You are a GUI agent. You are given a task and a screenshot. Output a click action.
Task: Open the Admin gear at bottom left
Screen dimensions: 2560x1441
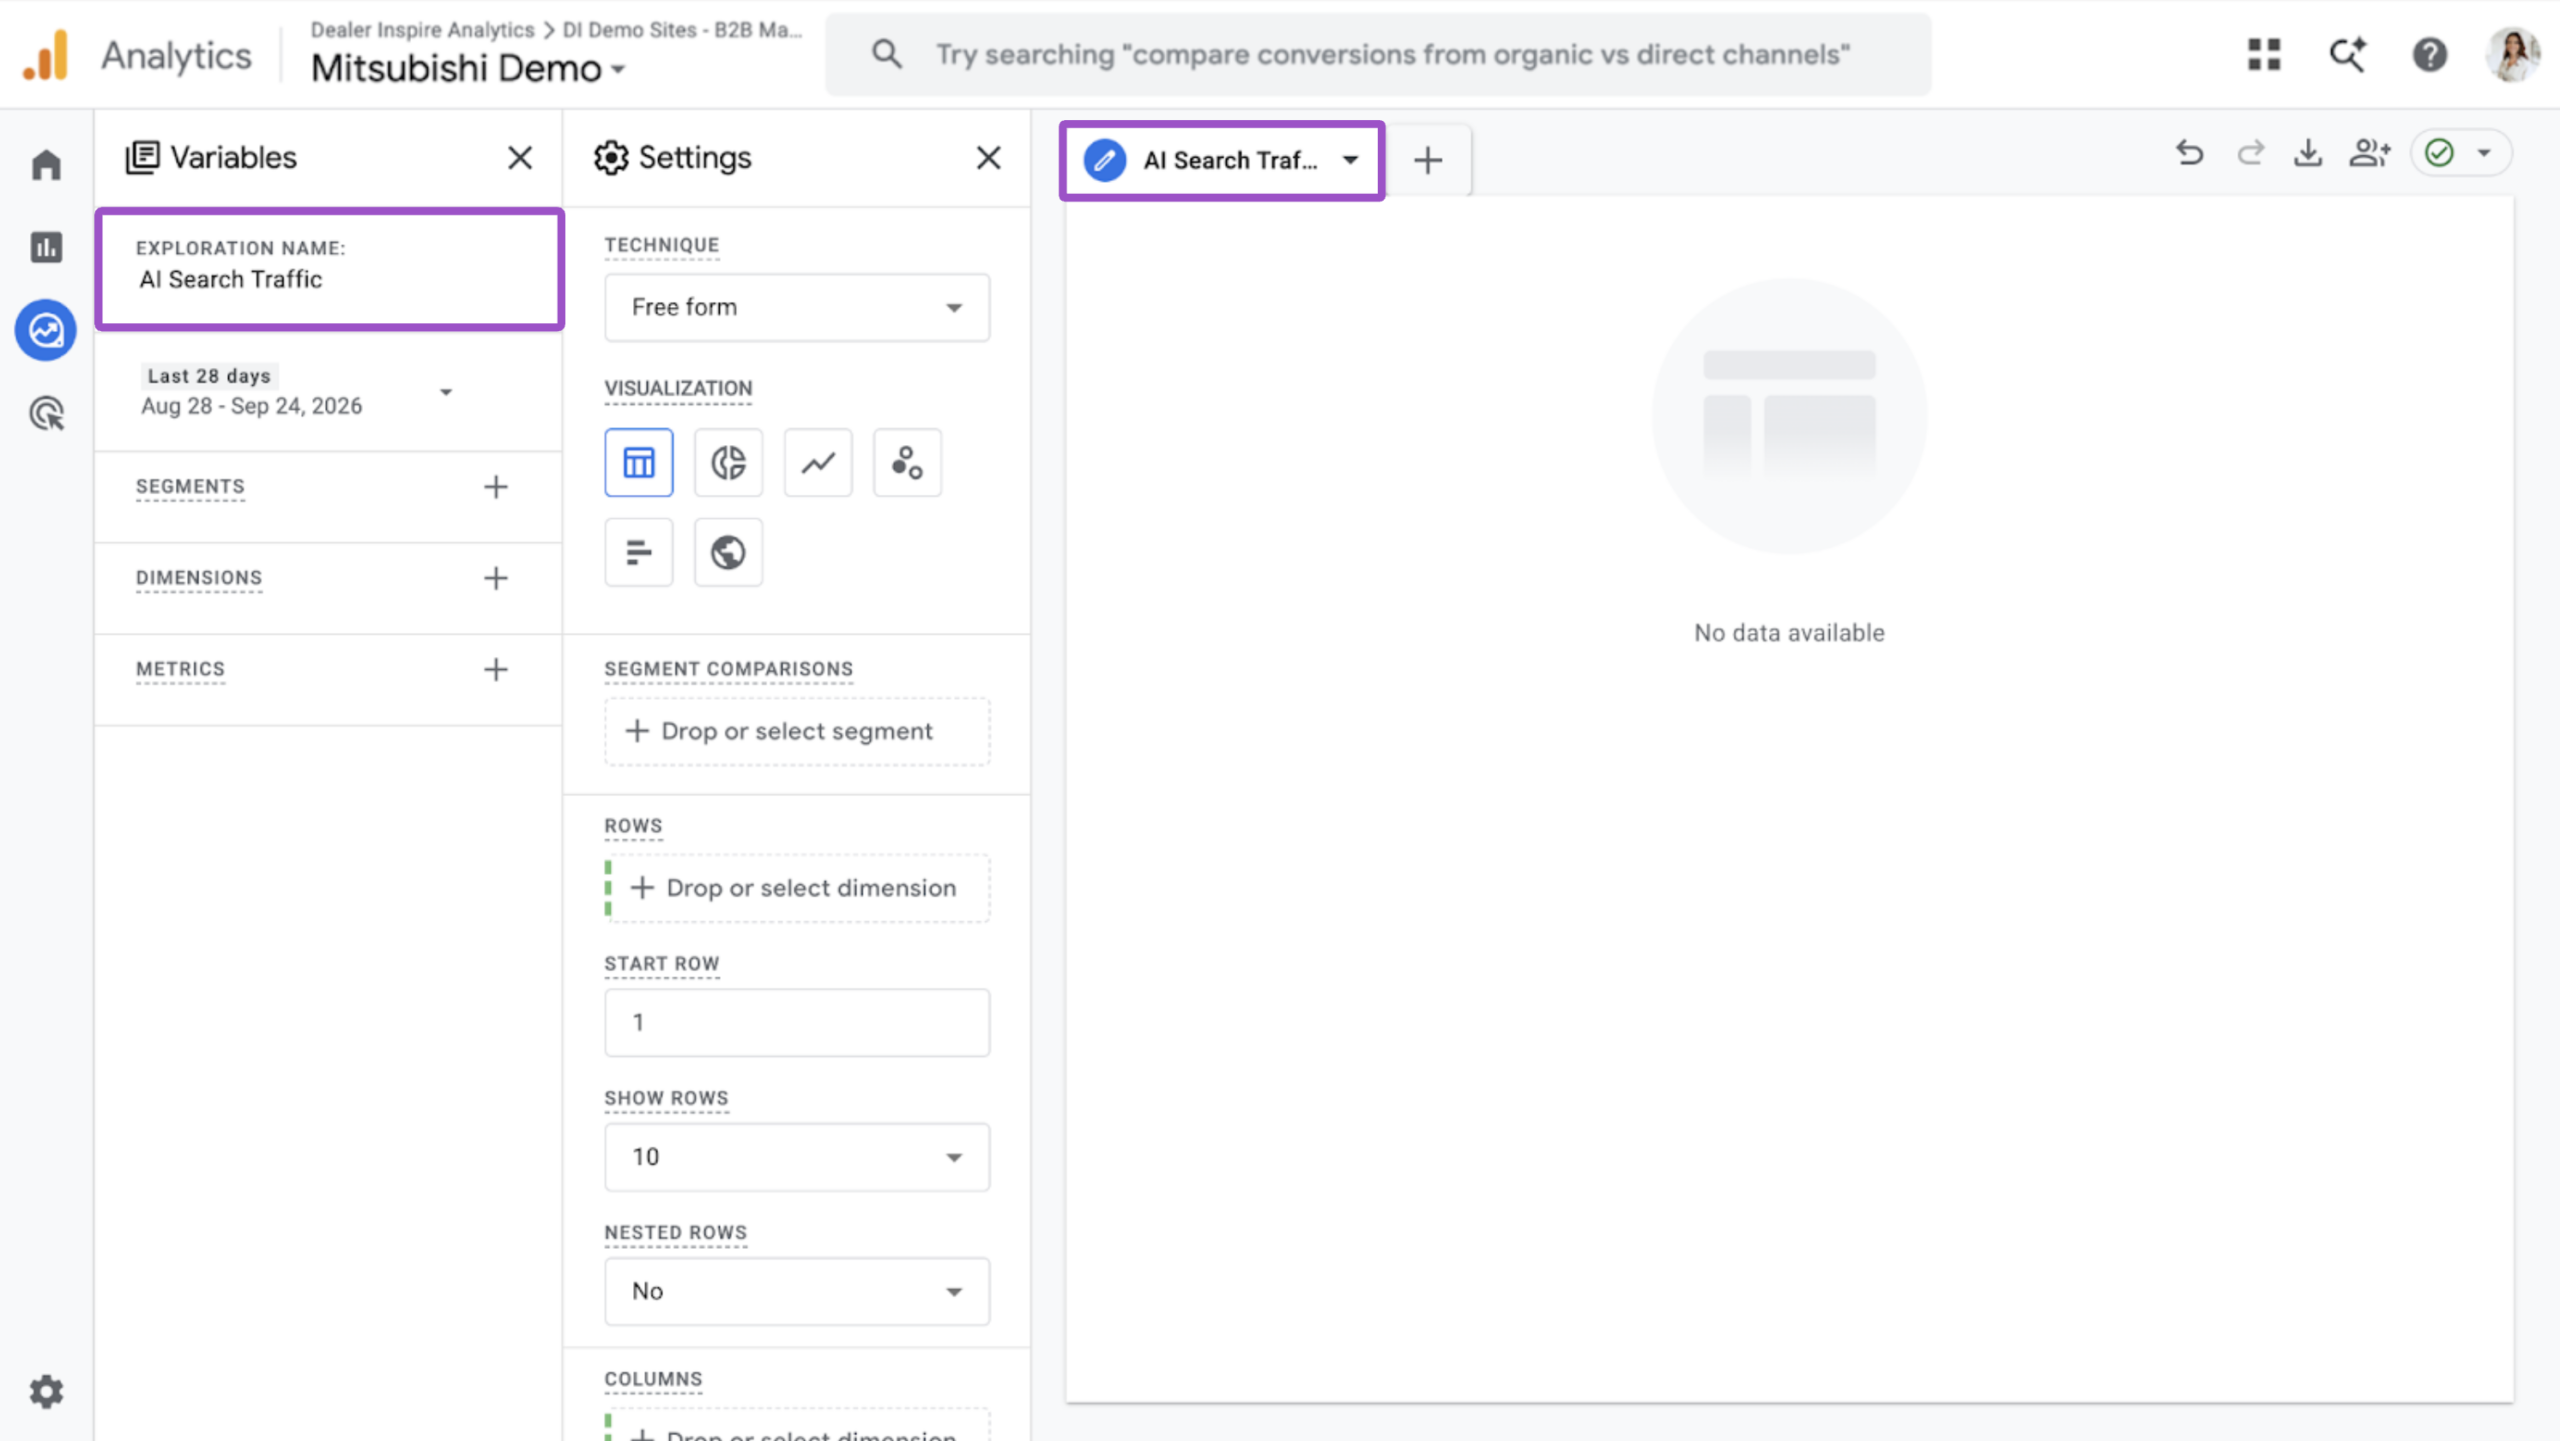pyautogui.click(x=46, y=1391)
